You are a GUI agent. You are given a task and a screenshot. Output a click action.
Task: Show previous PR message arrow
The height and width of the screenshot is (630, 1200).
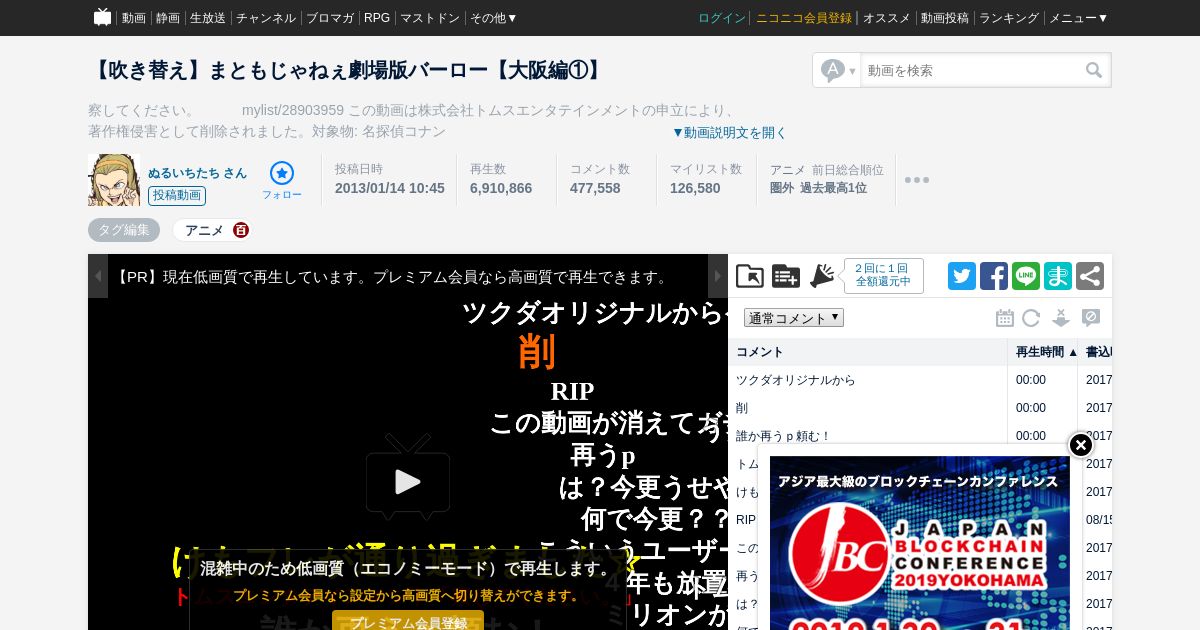point(98,276)
